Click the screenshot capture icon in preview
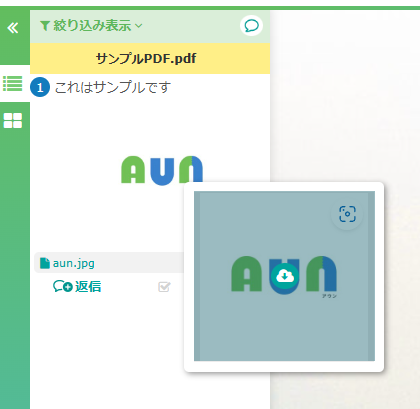 pyautogui.click(x=347, y=214)
